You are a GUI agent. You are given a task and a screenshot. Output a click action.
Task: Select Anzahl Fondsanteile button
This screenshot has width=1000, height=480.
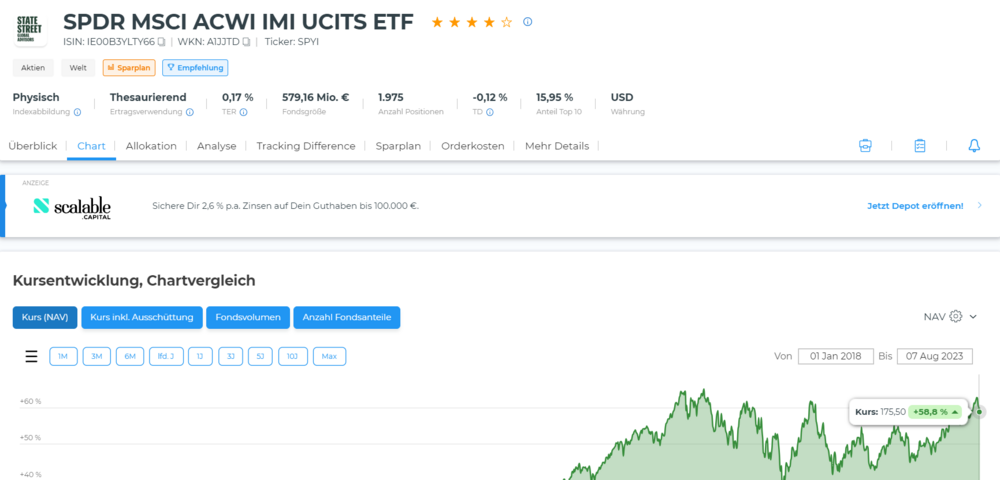347,317
